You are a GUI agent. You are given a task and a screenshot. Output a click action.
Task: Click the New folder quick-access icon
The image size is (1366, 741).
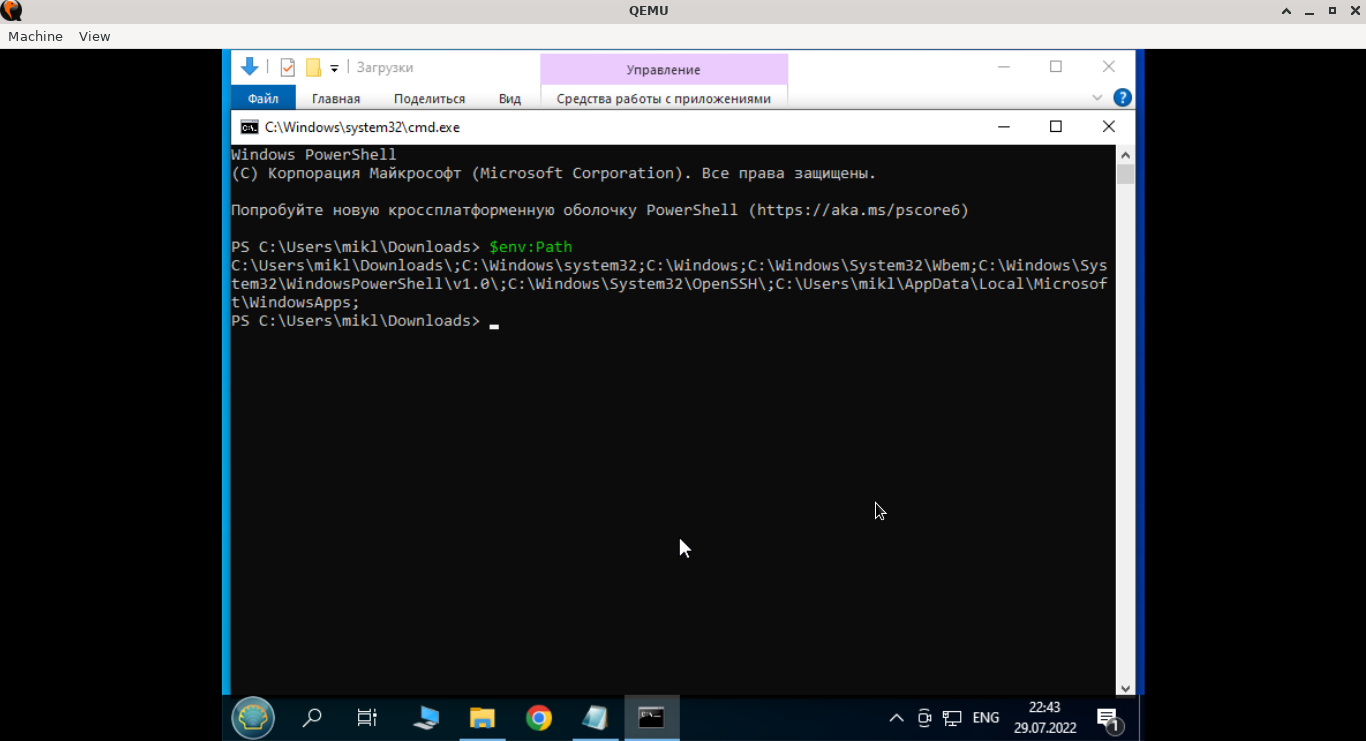pyautogui.click(x=313, y=67)
